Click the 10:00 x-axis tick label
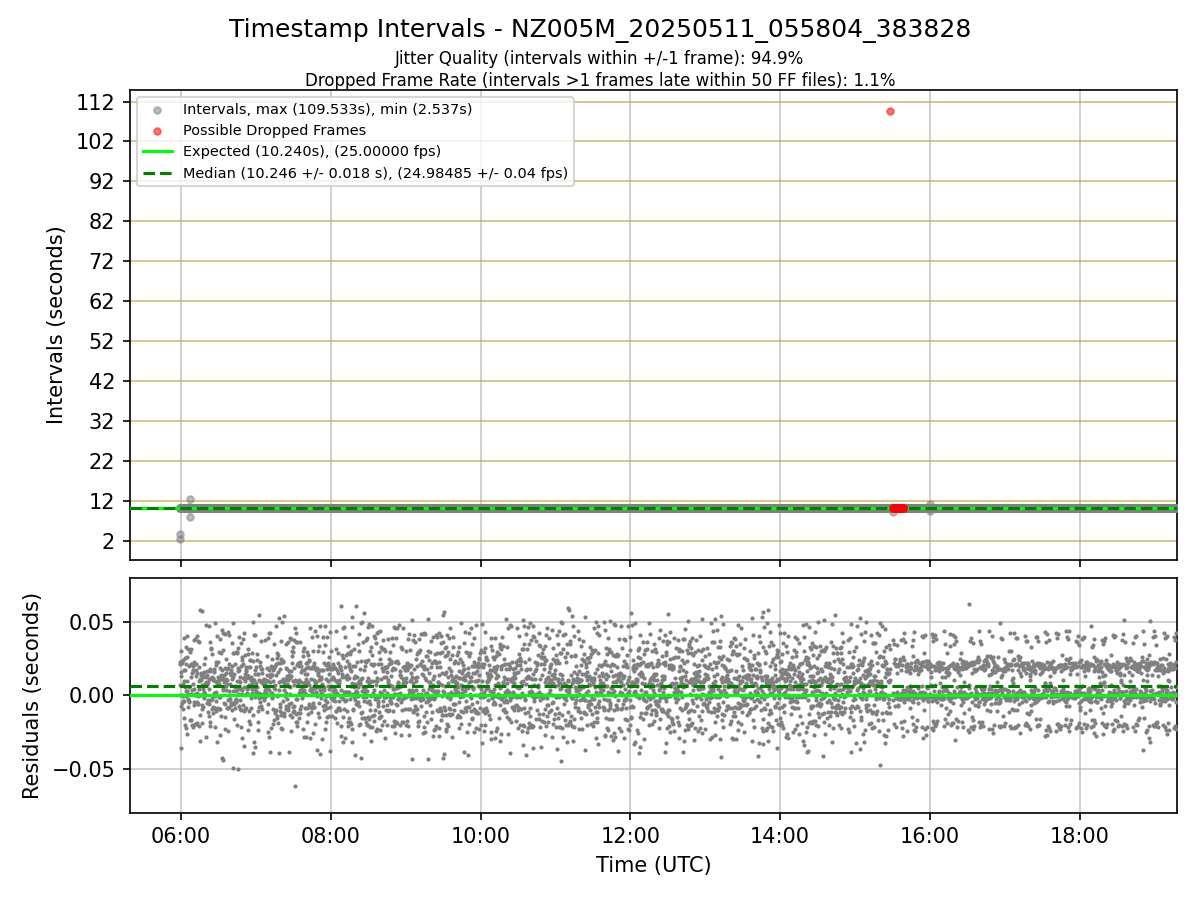This screenshot has height=900, width=1200. [480, 834]
